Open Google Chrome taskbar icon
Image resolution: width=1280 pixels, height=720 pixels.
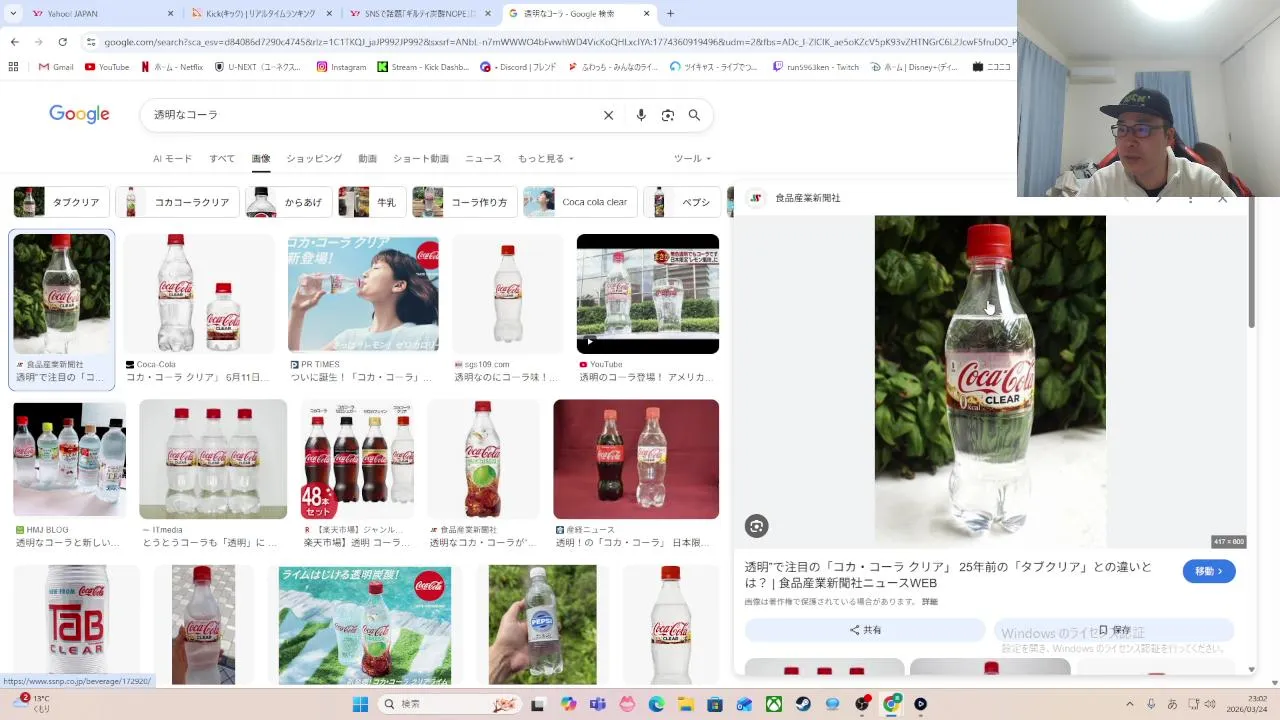(891, 704)
